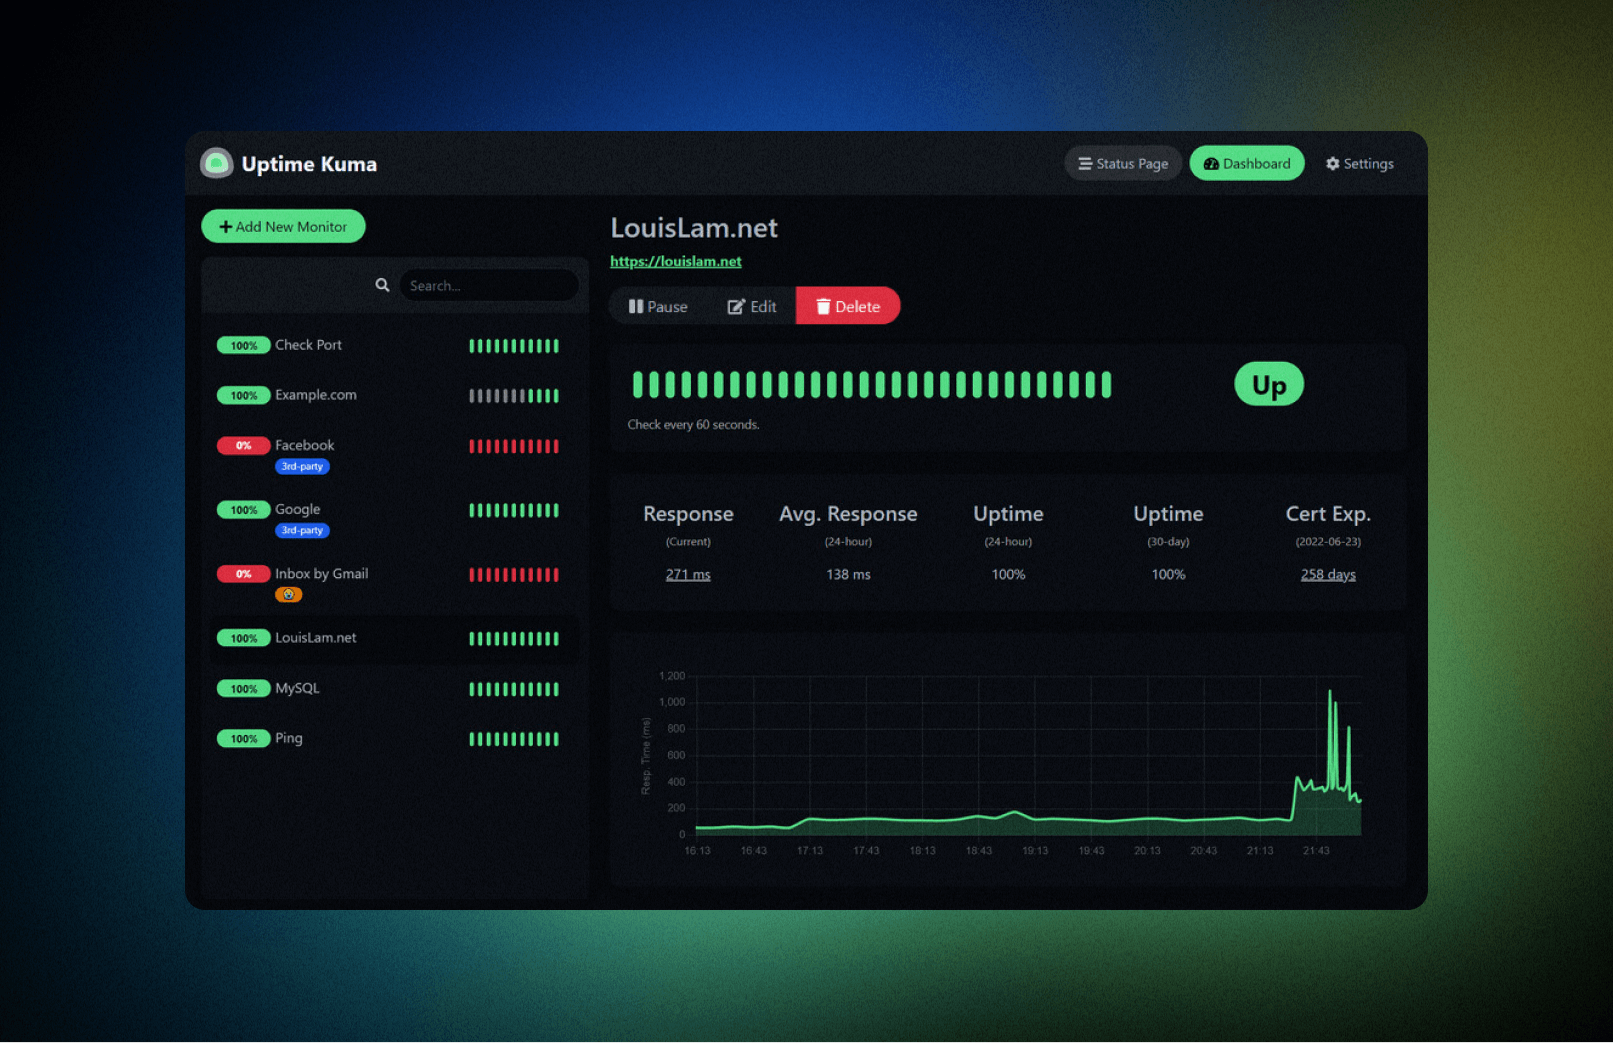Pause the LouisLam.net monitor
Image resolution: width=1613 pixels, height=1043 pixels.
pos(657,306)
